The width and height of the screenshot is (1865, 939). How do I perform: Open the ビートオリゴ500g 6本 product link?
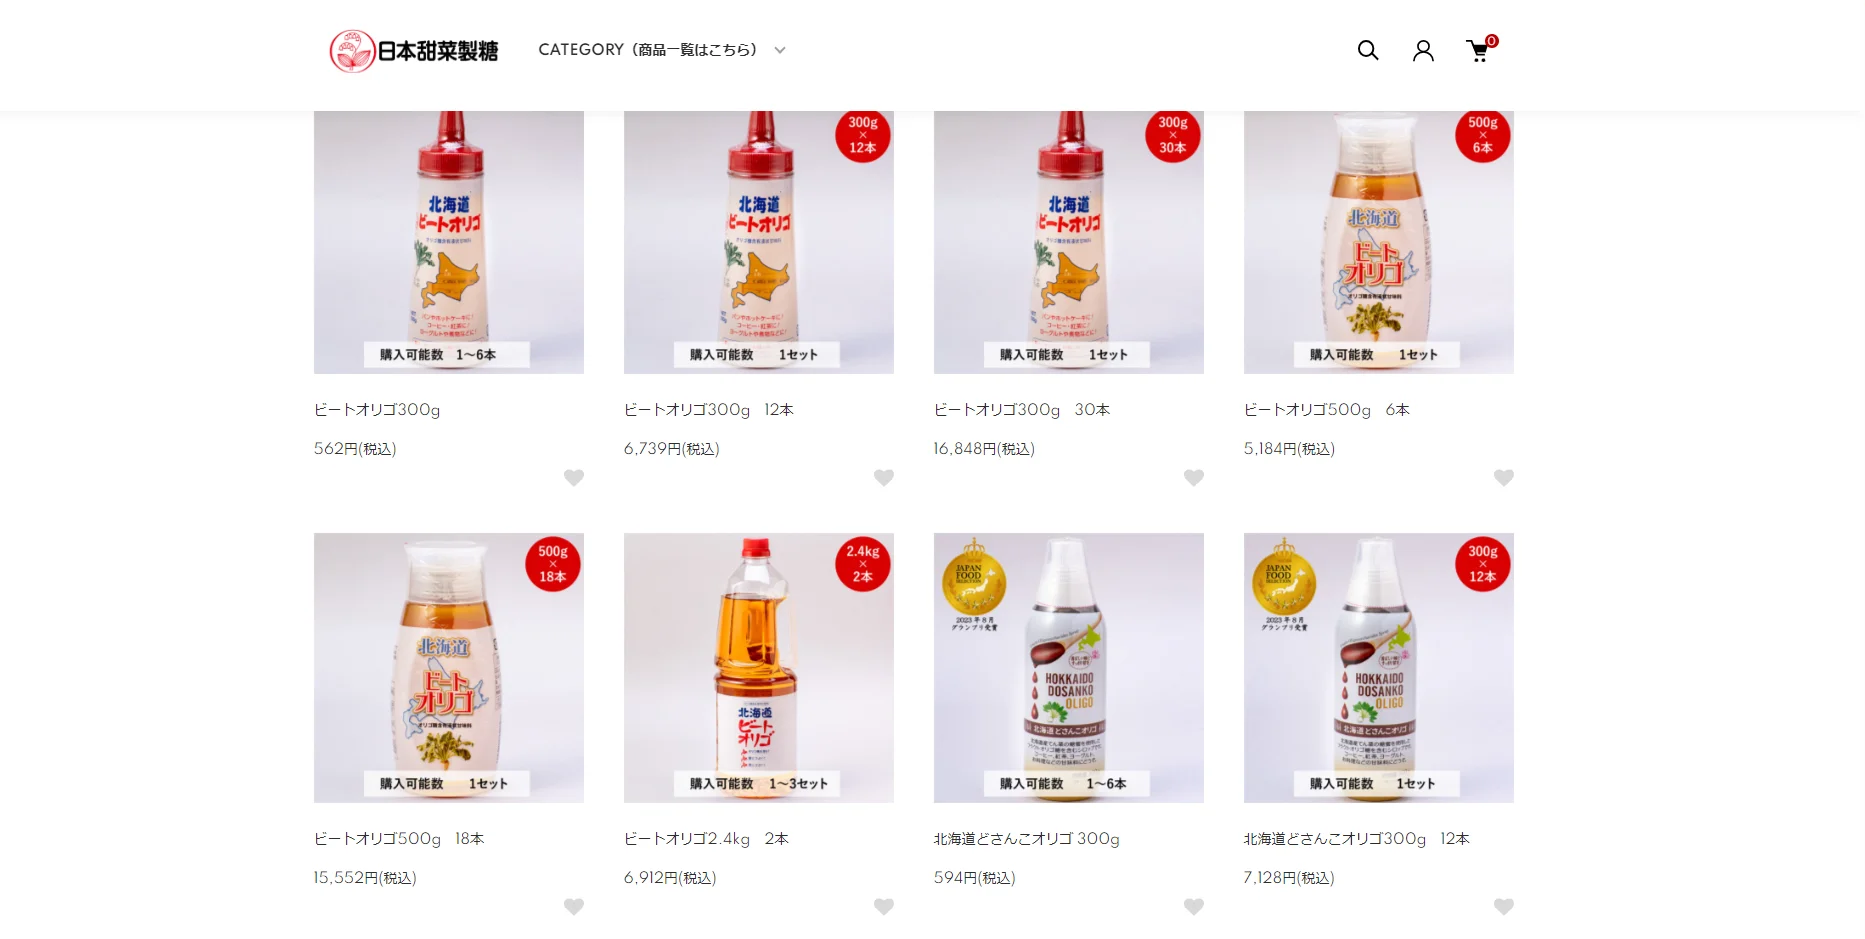(1327, 410)
